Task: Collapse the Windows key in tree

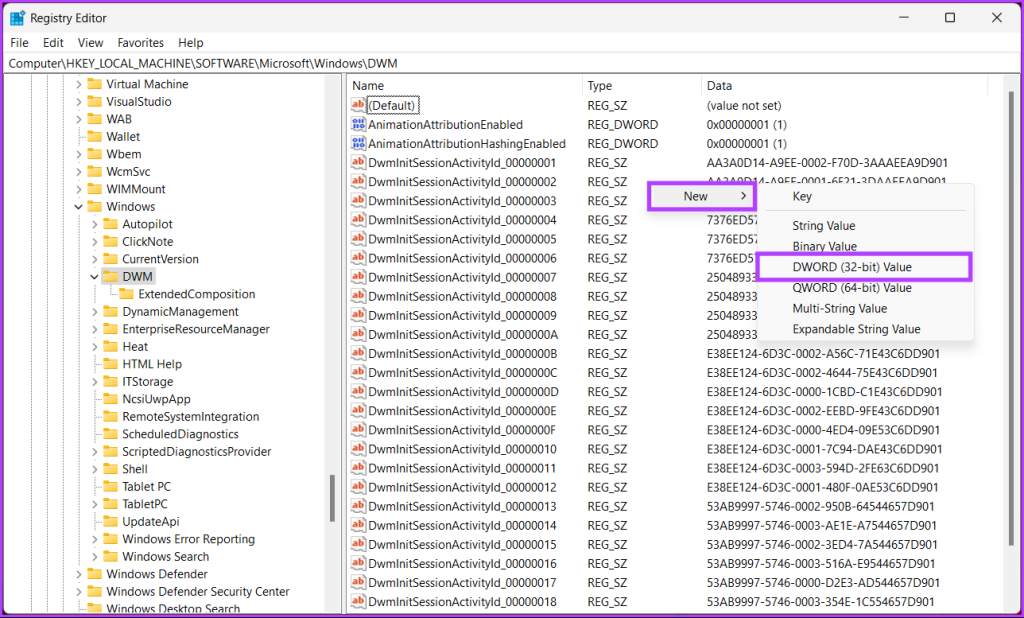Action: point(79,207)
